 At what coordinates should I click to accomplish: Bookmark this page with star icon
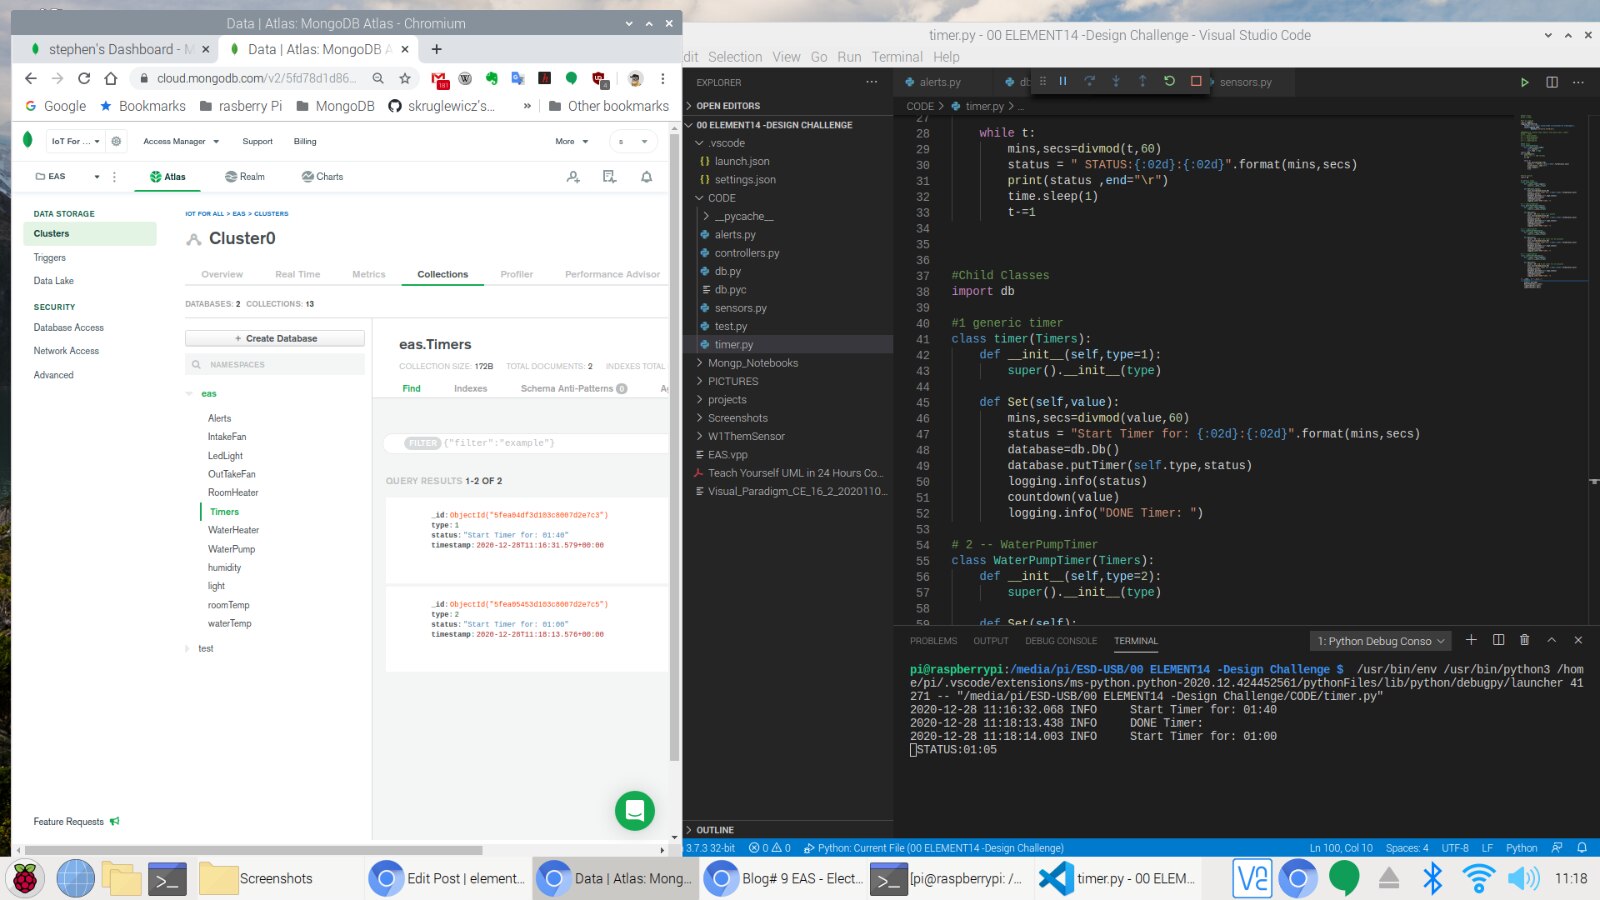pyautogui.click(x=405, y=78)
